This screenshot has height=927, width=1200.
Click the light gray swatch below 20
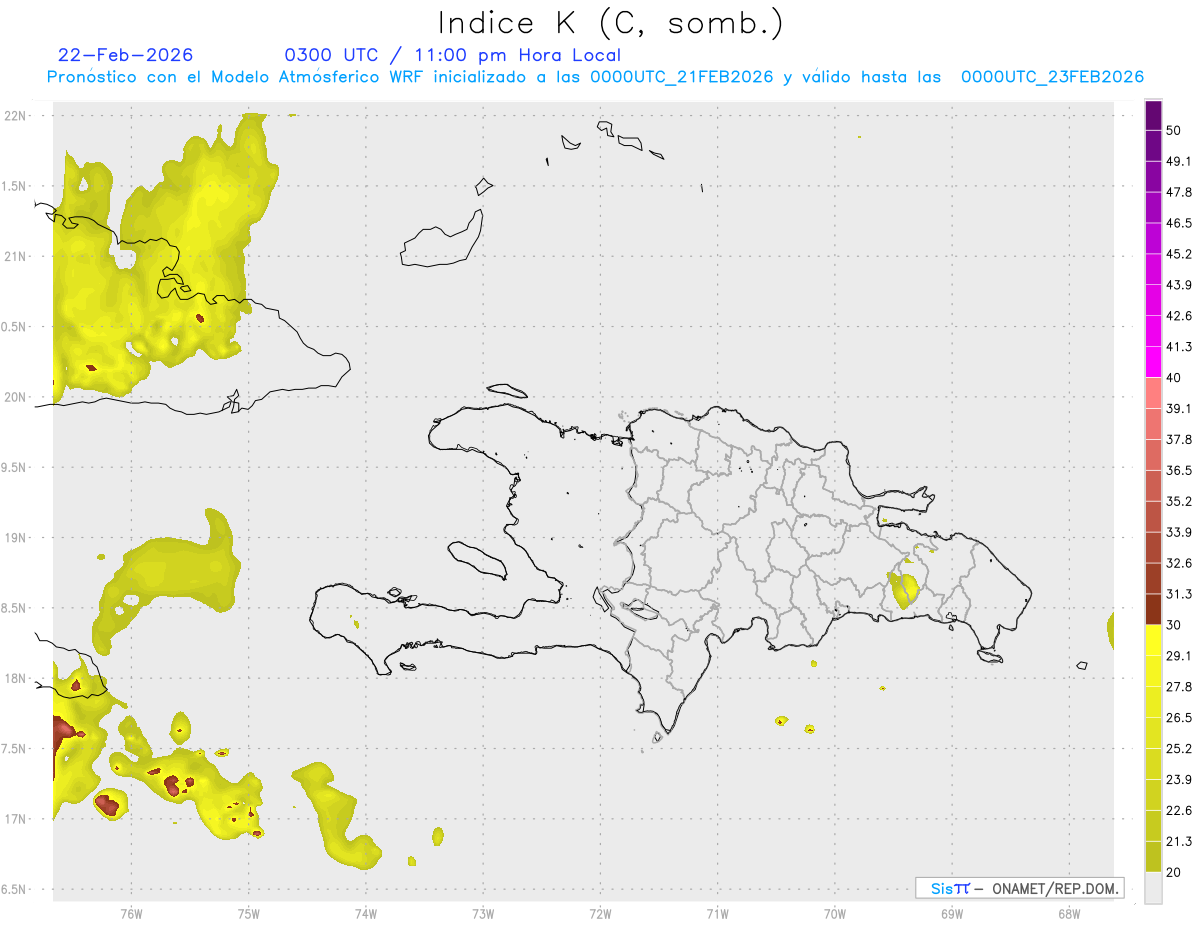click(x=1153, y=888)
